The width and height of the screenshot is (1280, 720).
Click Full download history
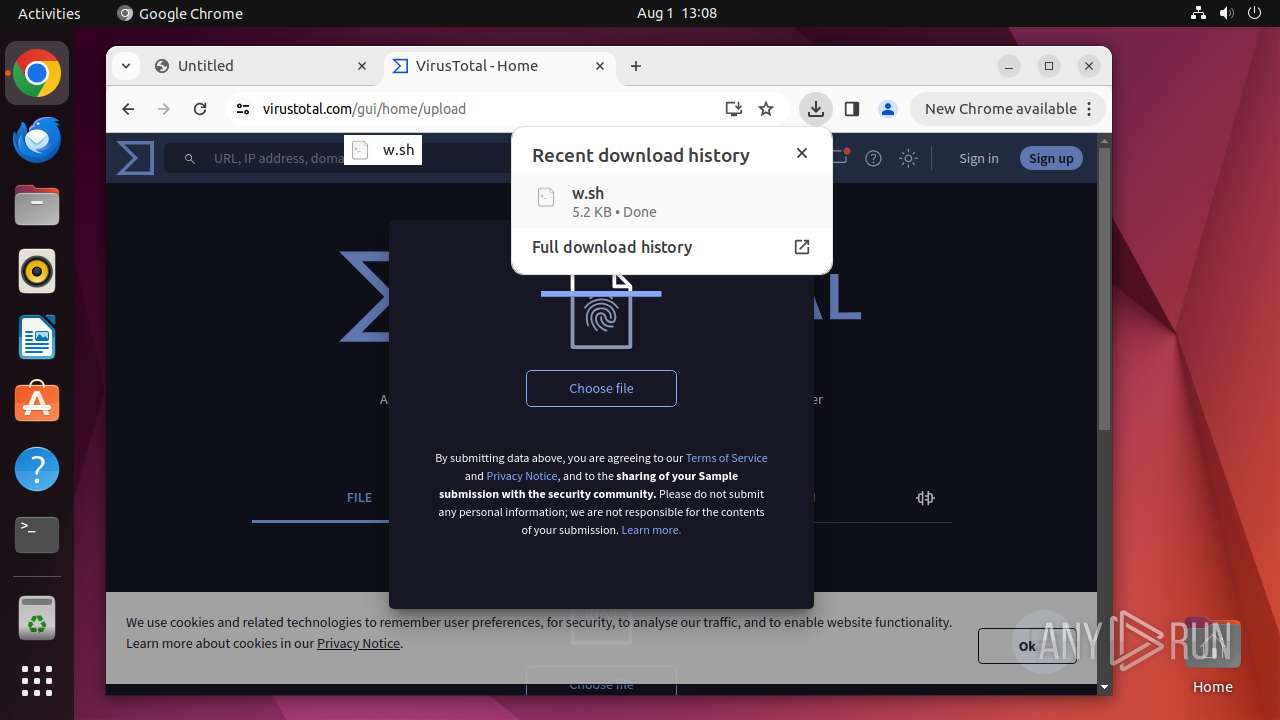coord(612,247)
